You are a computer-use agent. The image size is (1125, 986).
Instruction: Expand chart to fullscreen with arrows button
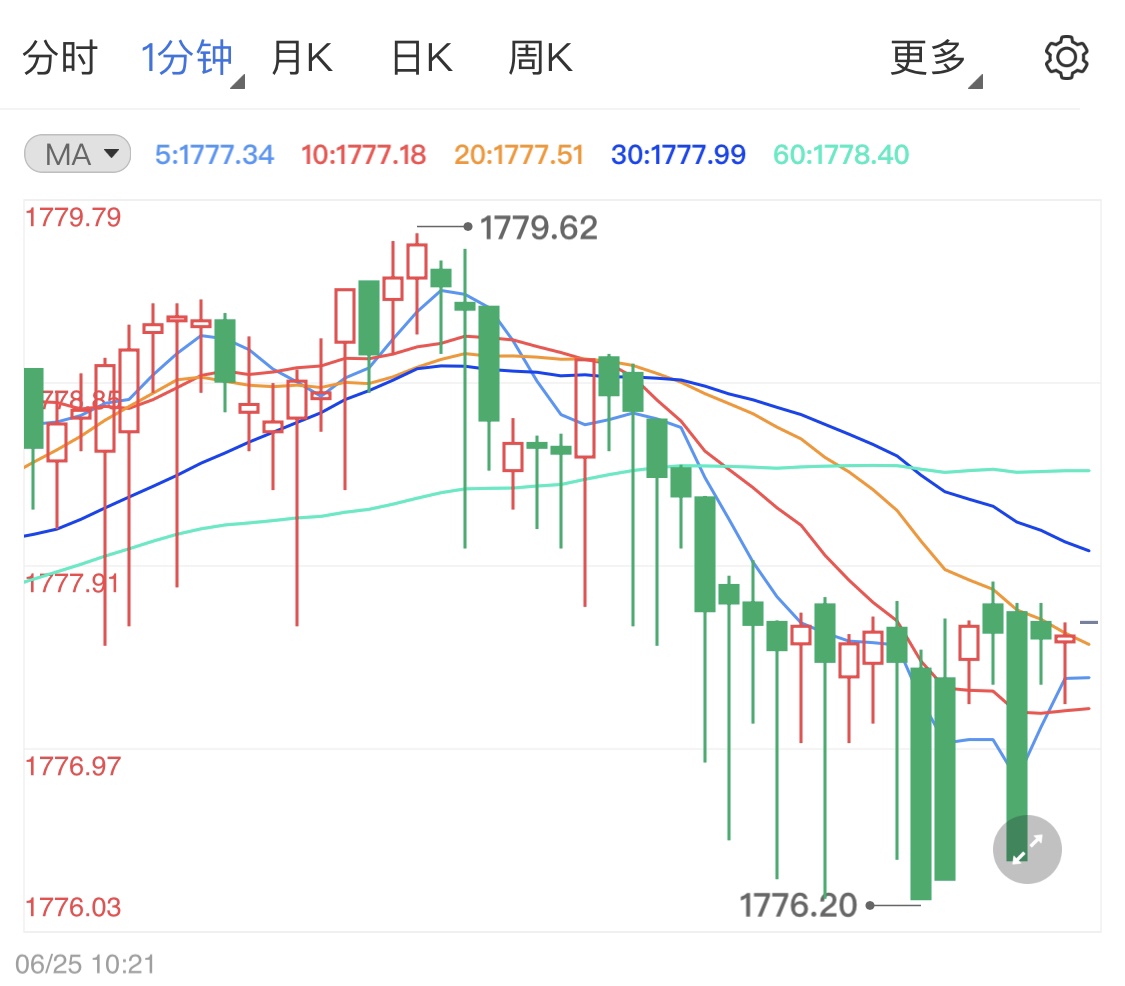tap(1027, 849)
